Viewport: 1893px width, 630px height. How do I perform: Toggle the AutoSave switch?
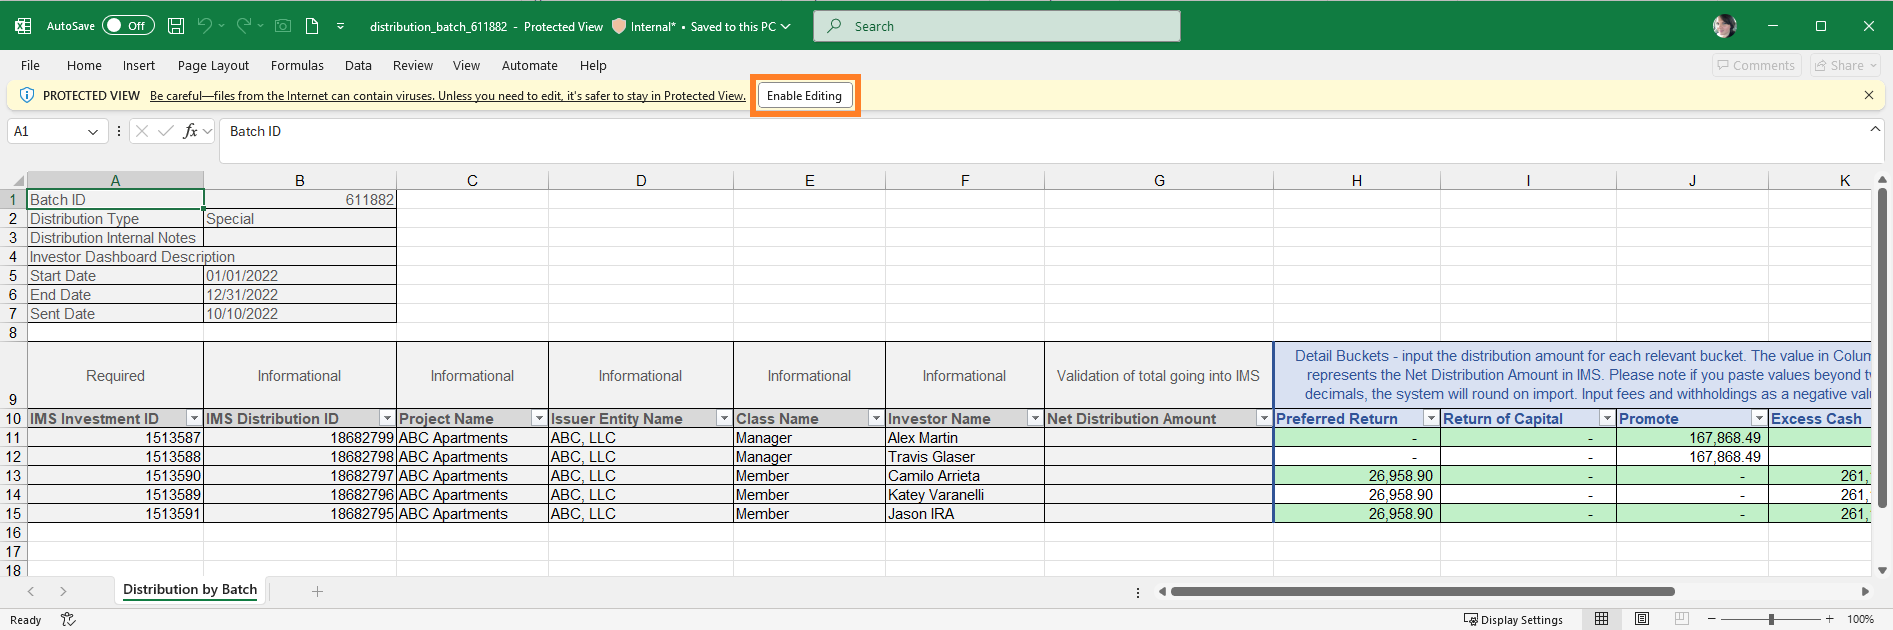[x=128, y=26]
